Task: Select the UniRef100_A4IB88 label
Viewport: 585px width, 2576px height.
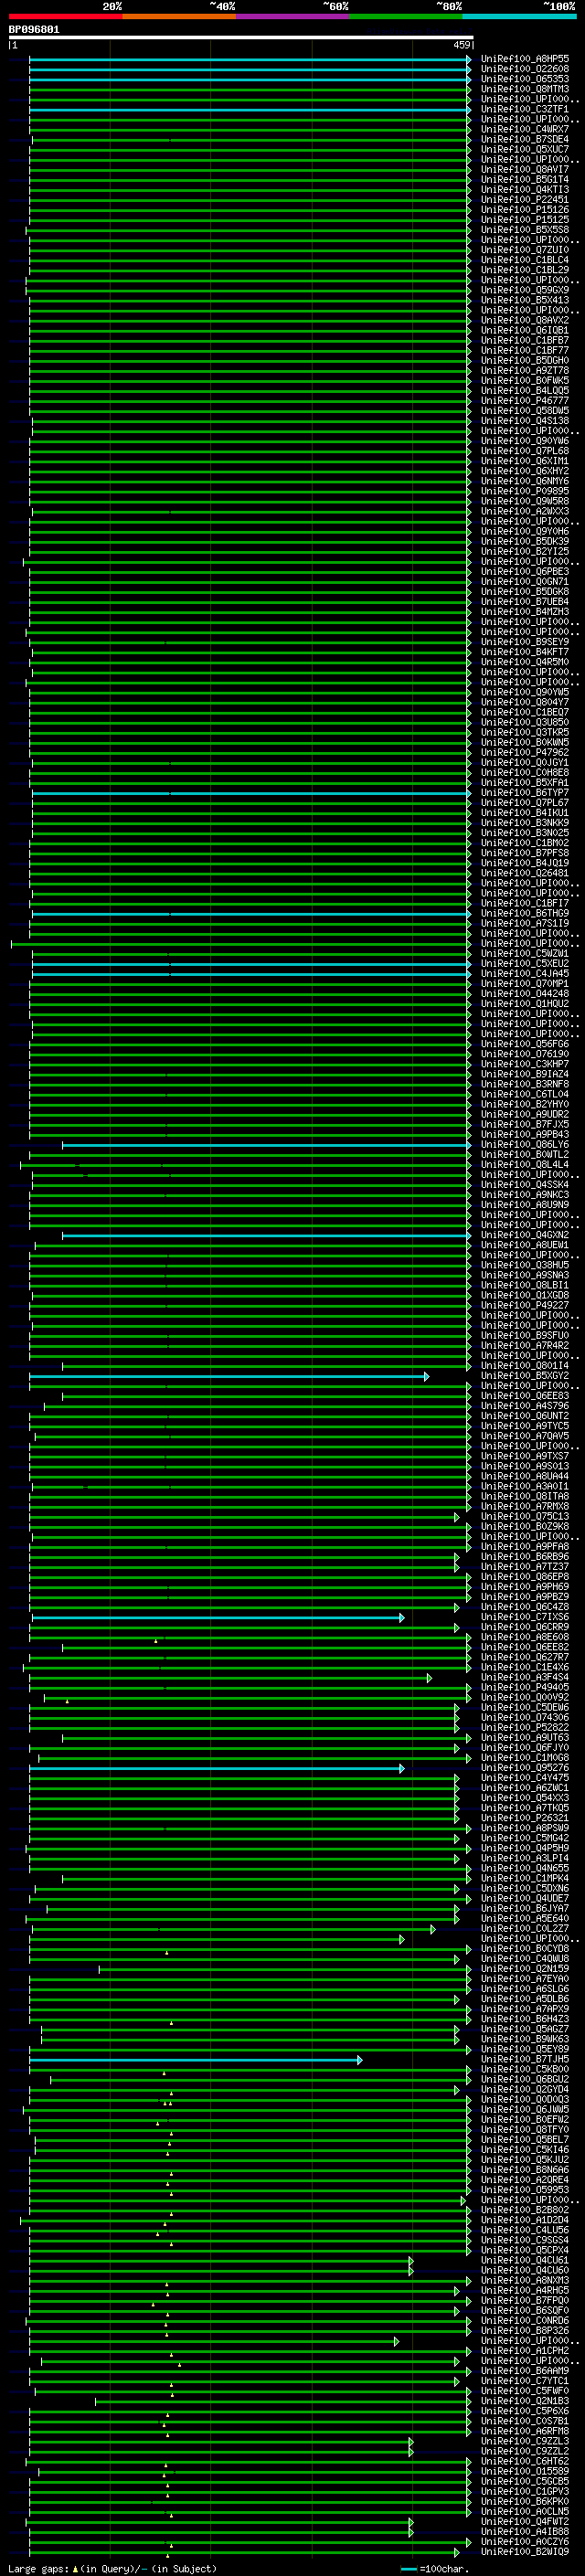Action: 525,2532
